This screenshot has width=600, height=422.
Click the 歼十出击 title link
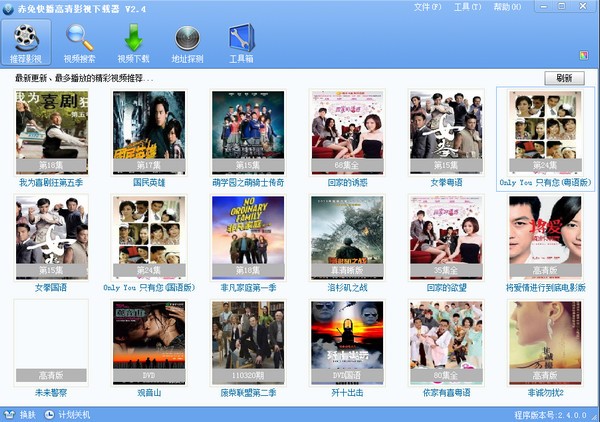point(347,393)
